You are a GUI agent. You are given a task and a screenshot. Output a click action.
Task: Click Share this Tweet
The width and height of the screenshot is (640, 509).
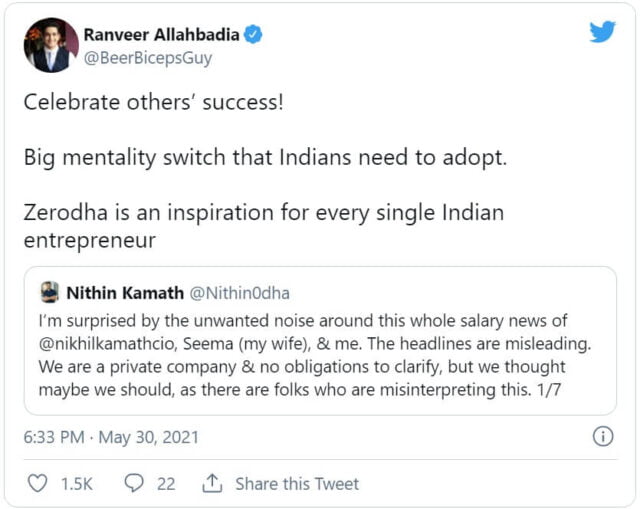(x=296, y=483)
